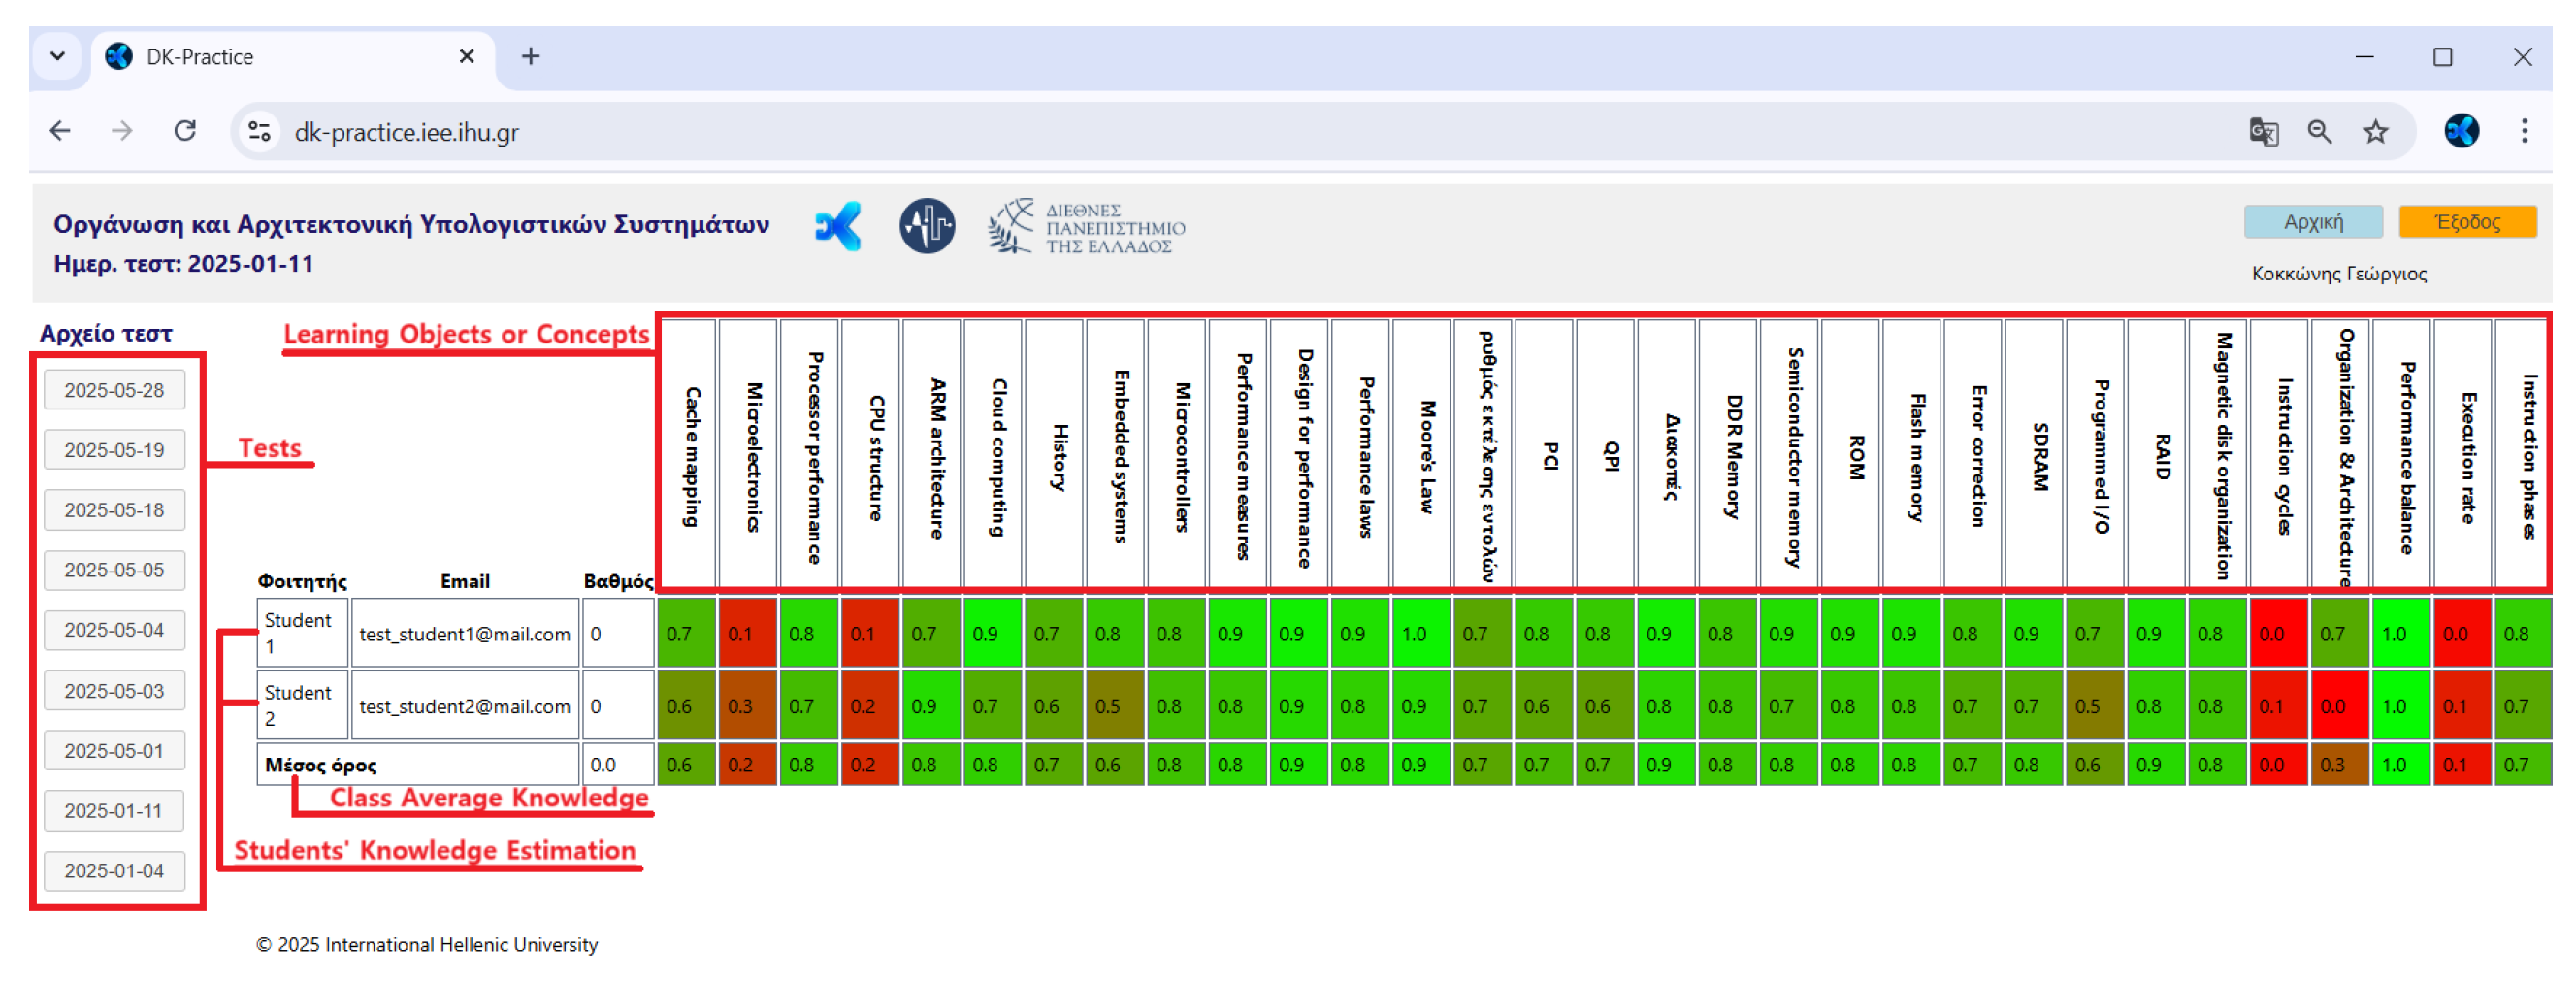Open the site information icon in address bar
This screenshot has height=981, width=2576.
(x=260, y=131)
